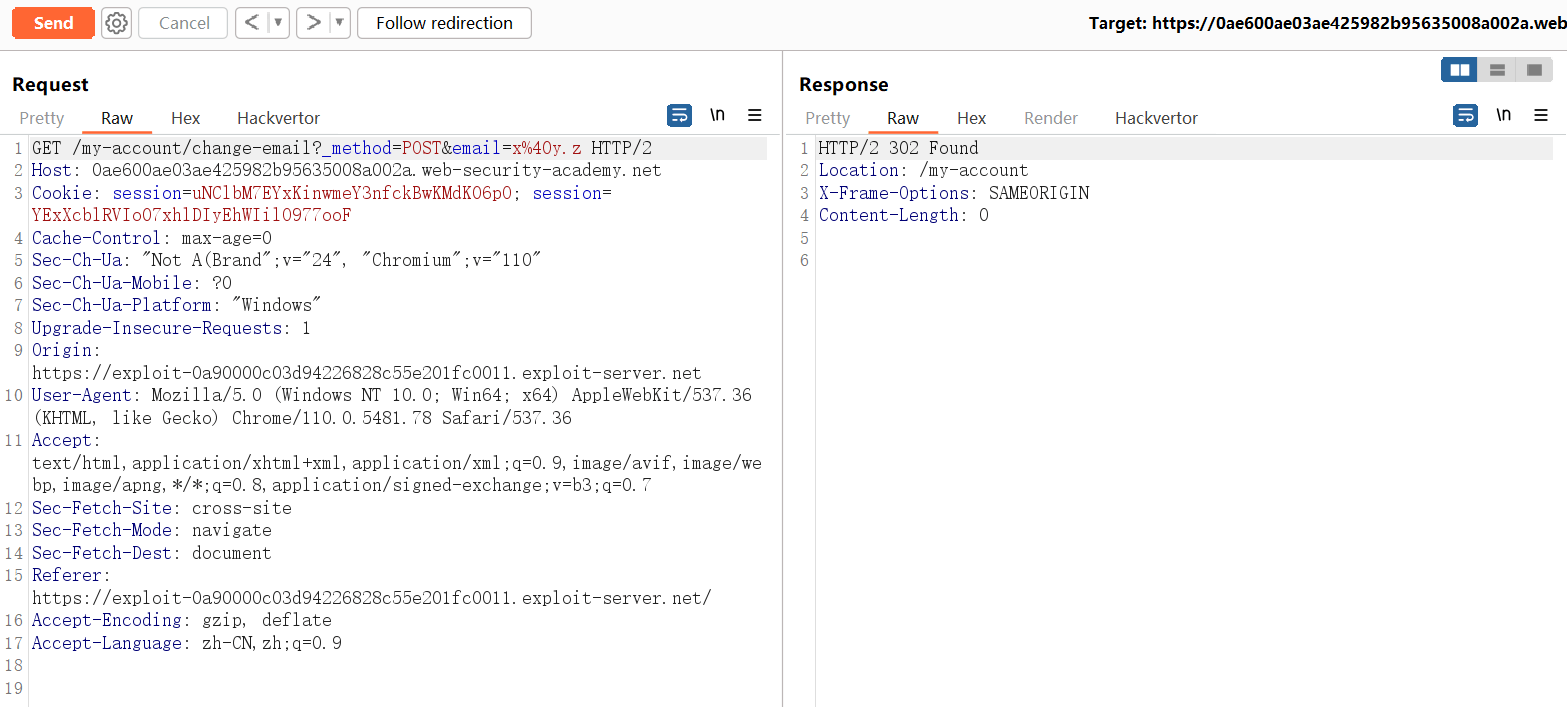The image size is (1567, 707).
Task: Toggle word wrap icon in Request panel
Action: click(x=679, y=115)
